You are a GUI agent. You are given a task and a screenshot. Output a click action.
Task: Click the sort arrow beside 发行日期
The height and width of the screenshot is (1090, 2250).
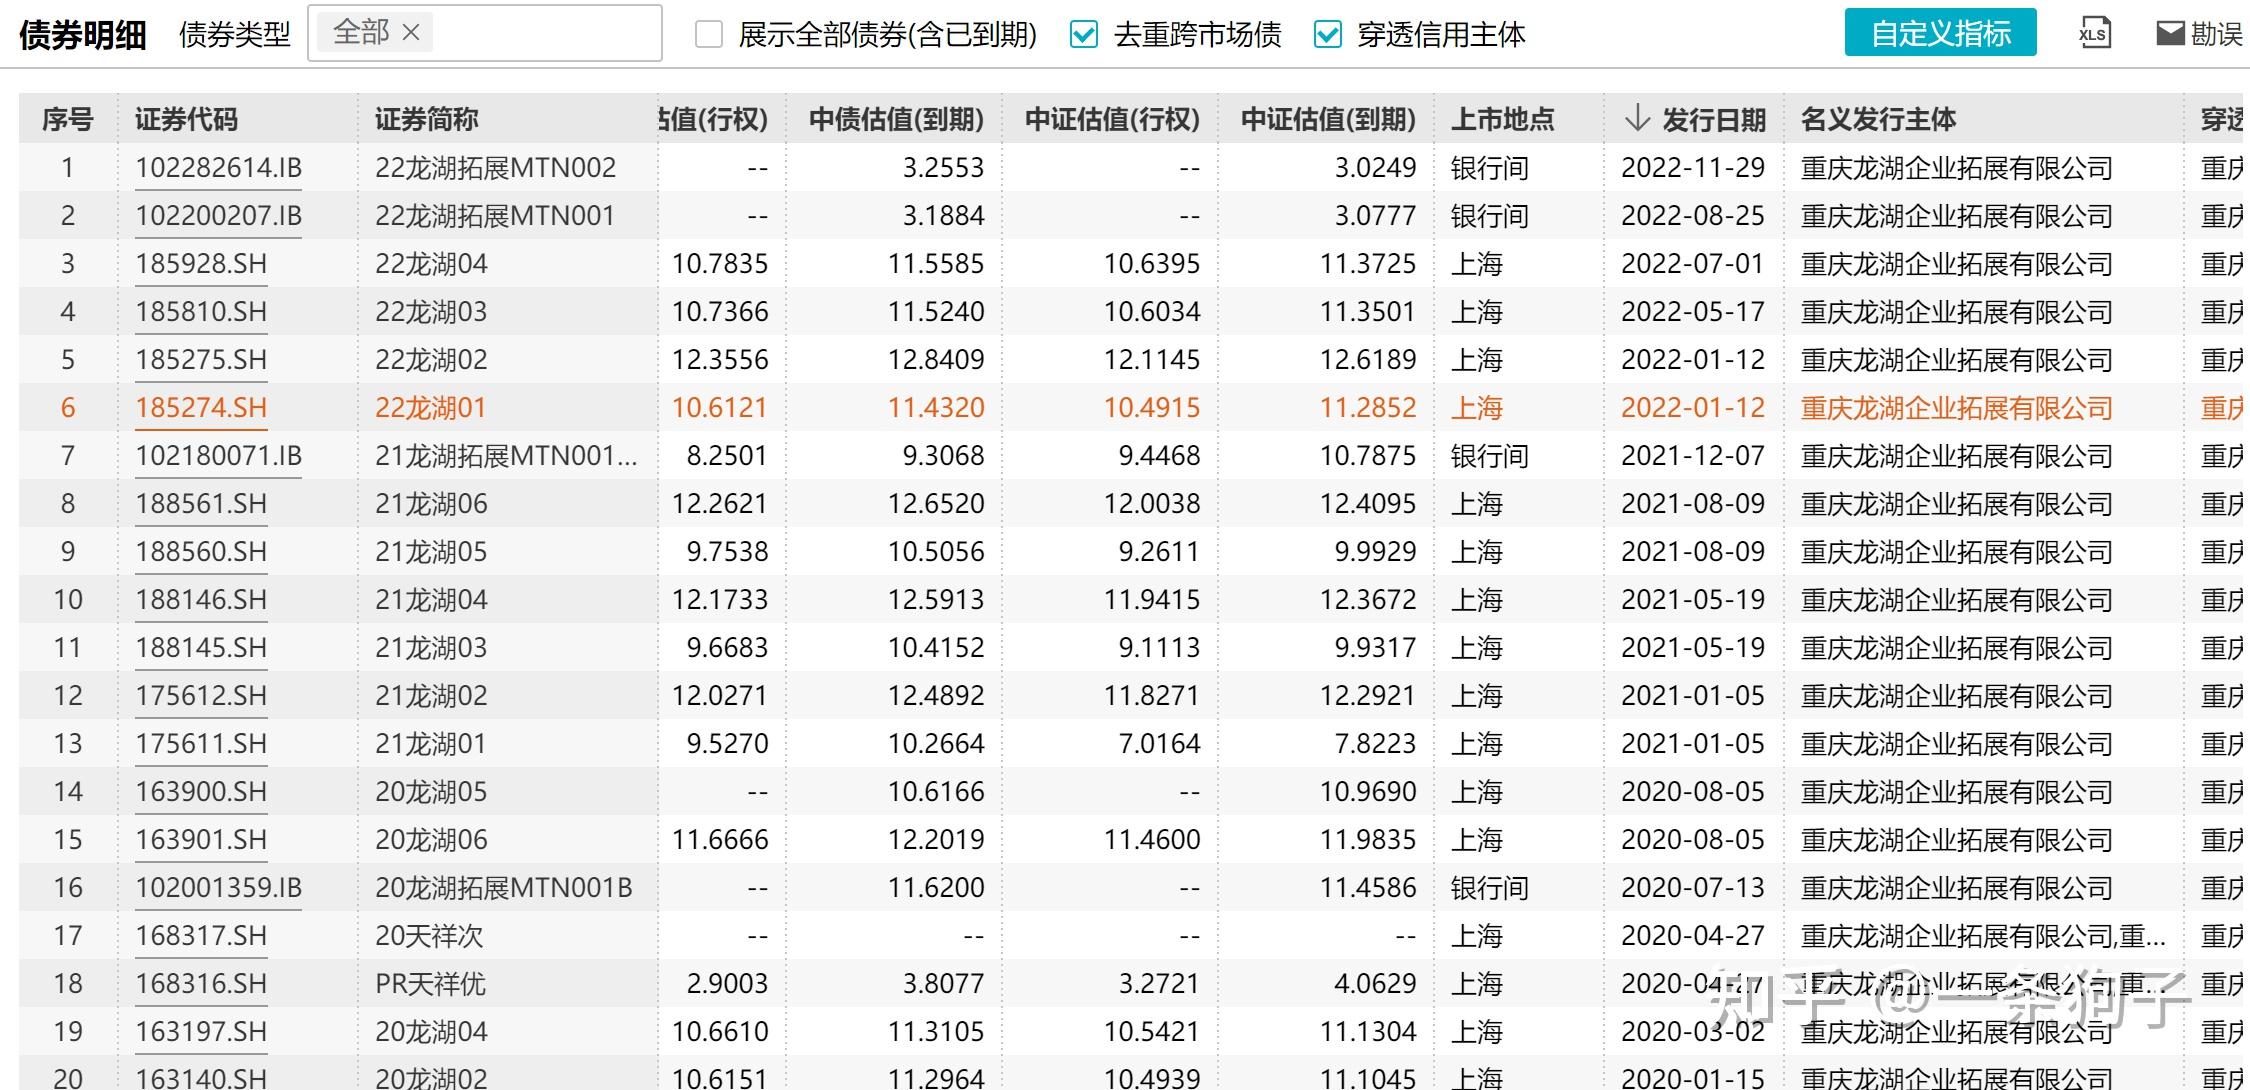[1637, 119]
